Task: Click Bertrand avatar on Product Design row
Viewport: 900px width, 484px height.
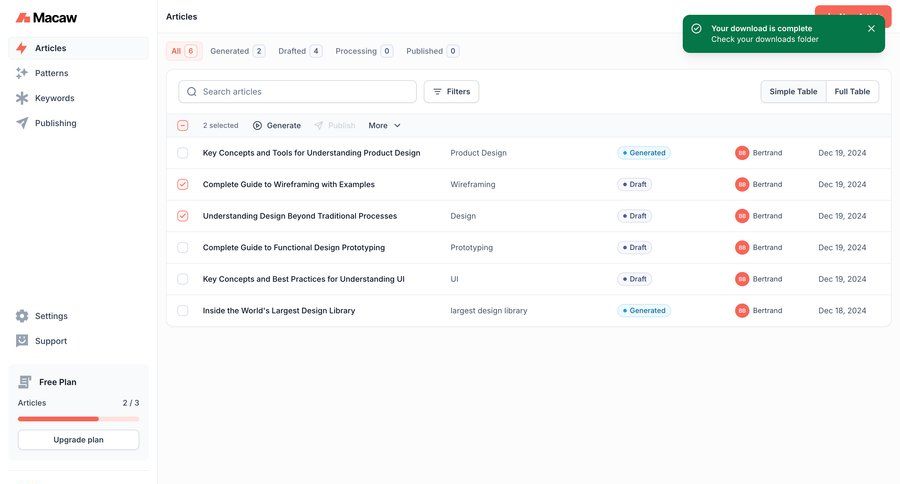Action: [x=742, y=153]
